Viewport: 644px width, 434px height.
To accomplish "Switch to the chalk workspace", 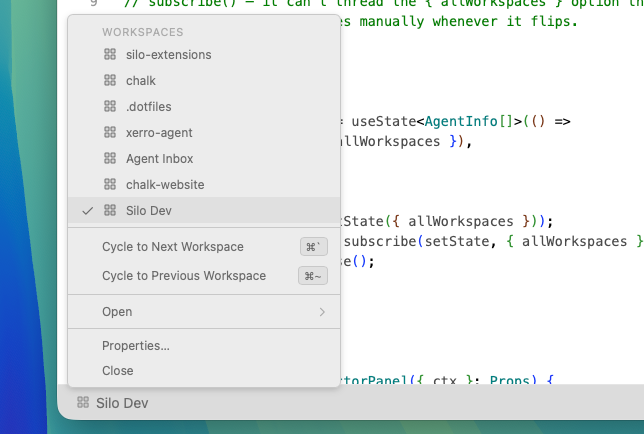I will point(204,80).
